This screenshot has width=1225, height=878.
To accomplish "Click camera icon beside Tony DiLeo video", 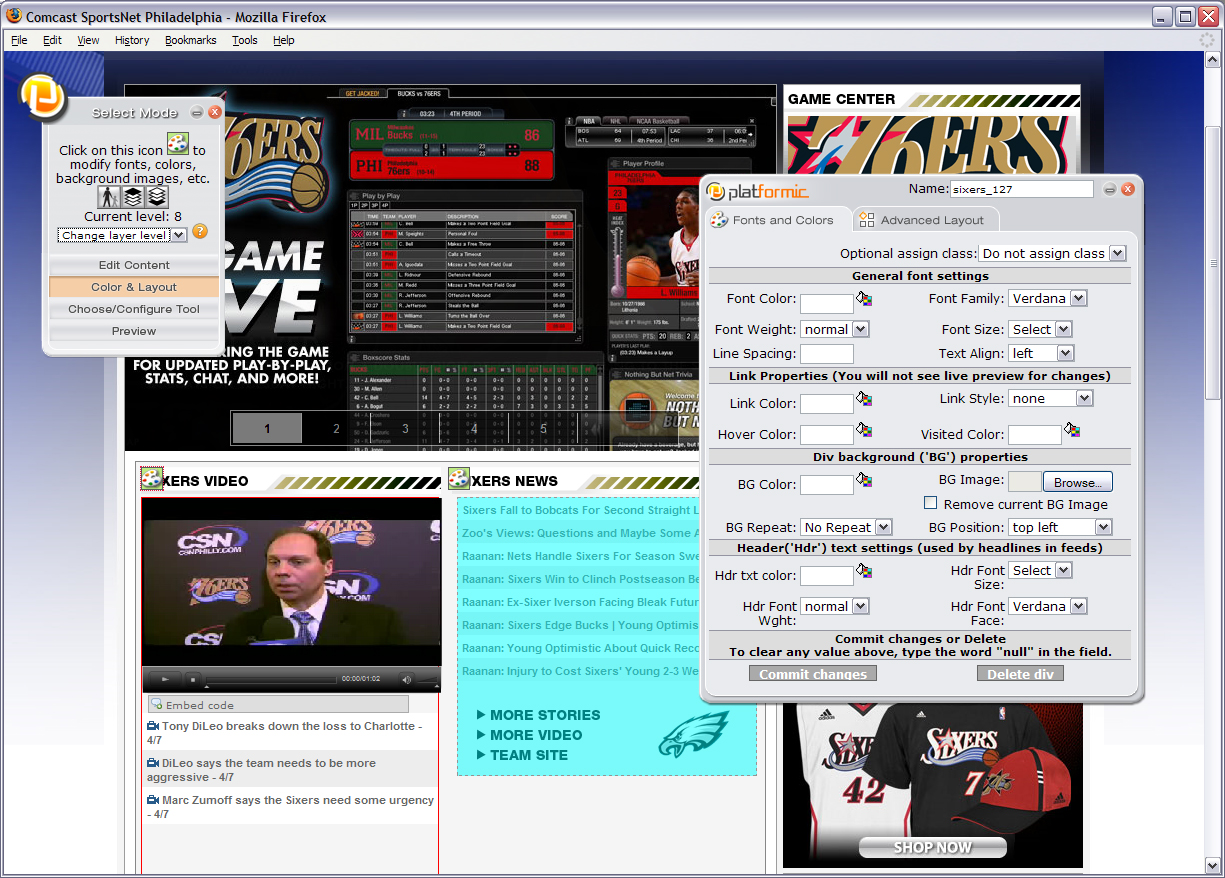I will pos(153,726).
